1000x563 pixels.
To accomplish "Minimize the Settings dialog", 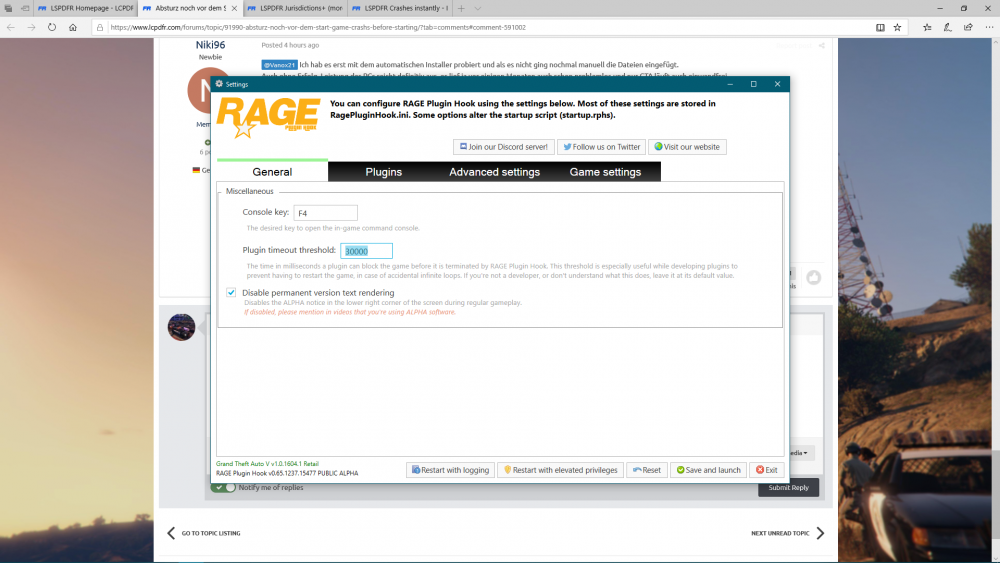I will 730,84.
